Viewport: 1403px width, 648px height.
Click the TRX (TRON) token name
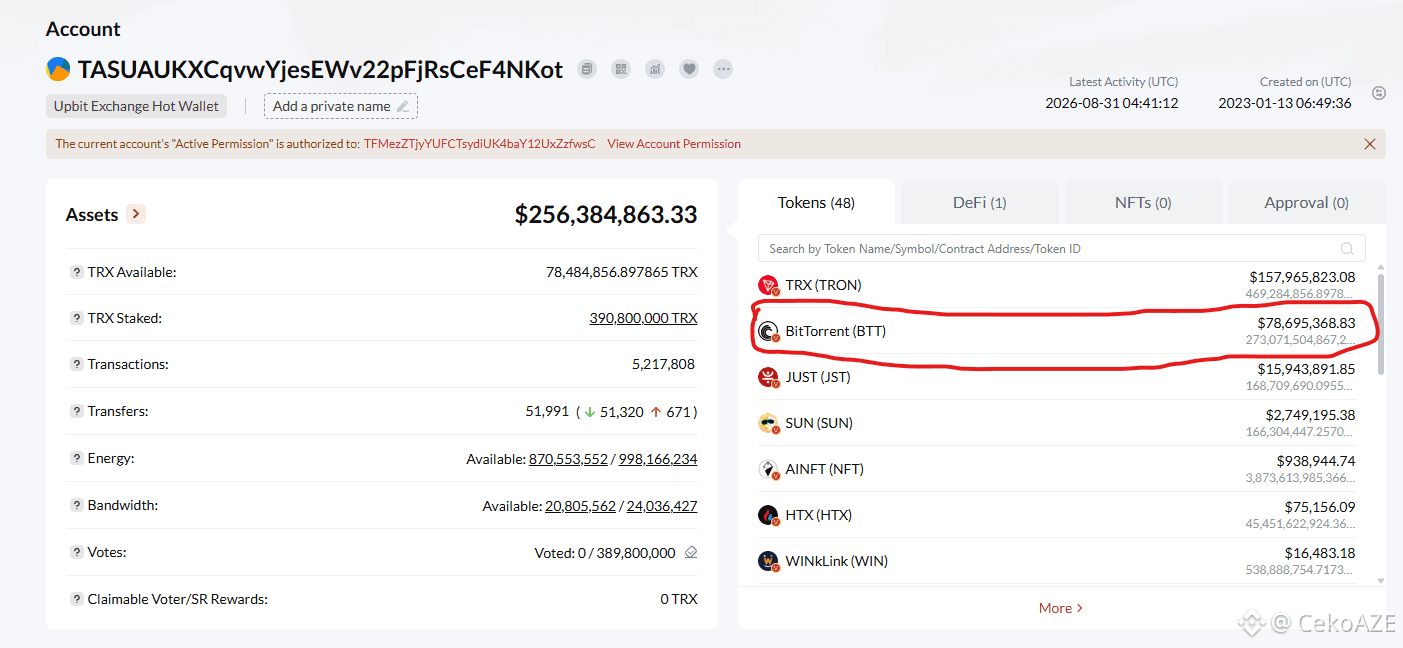823,285
